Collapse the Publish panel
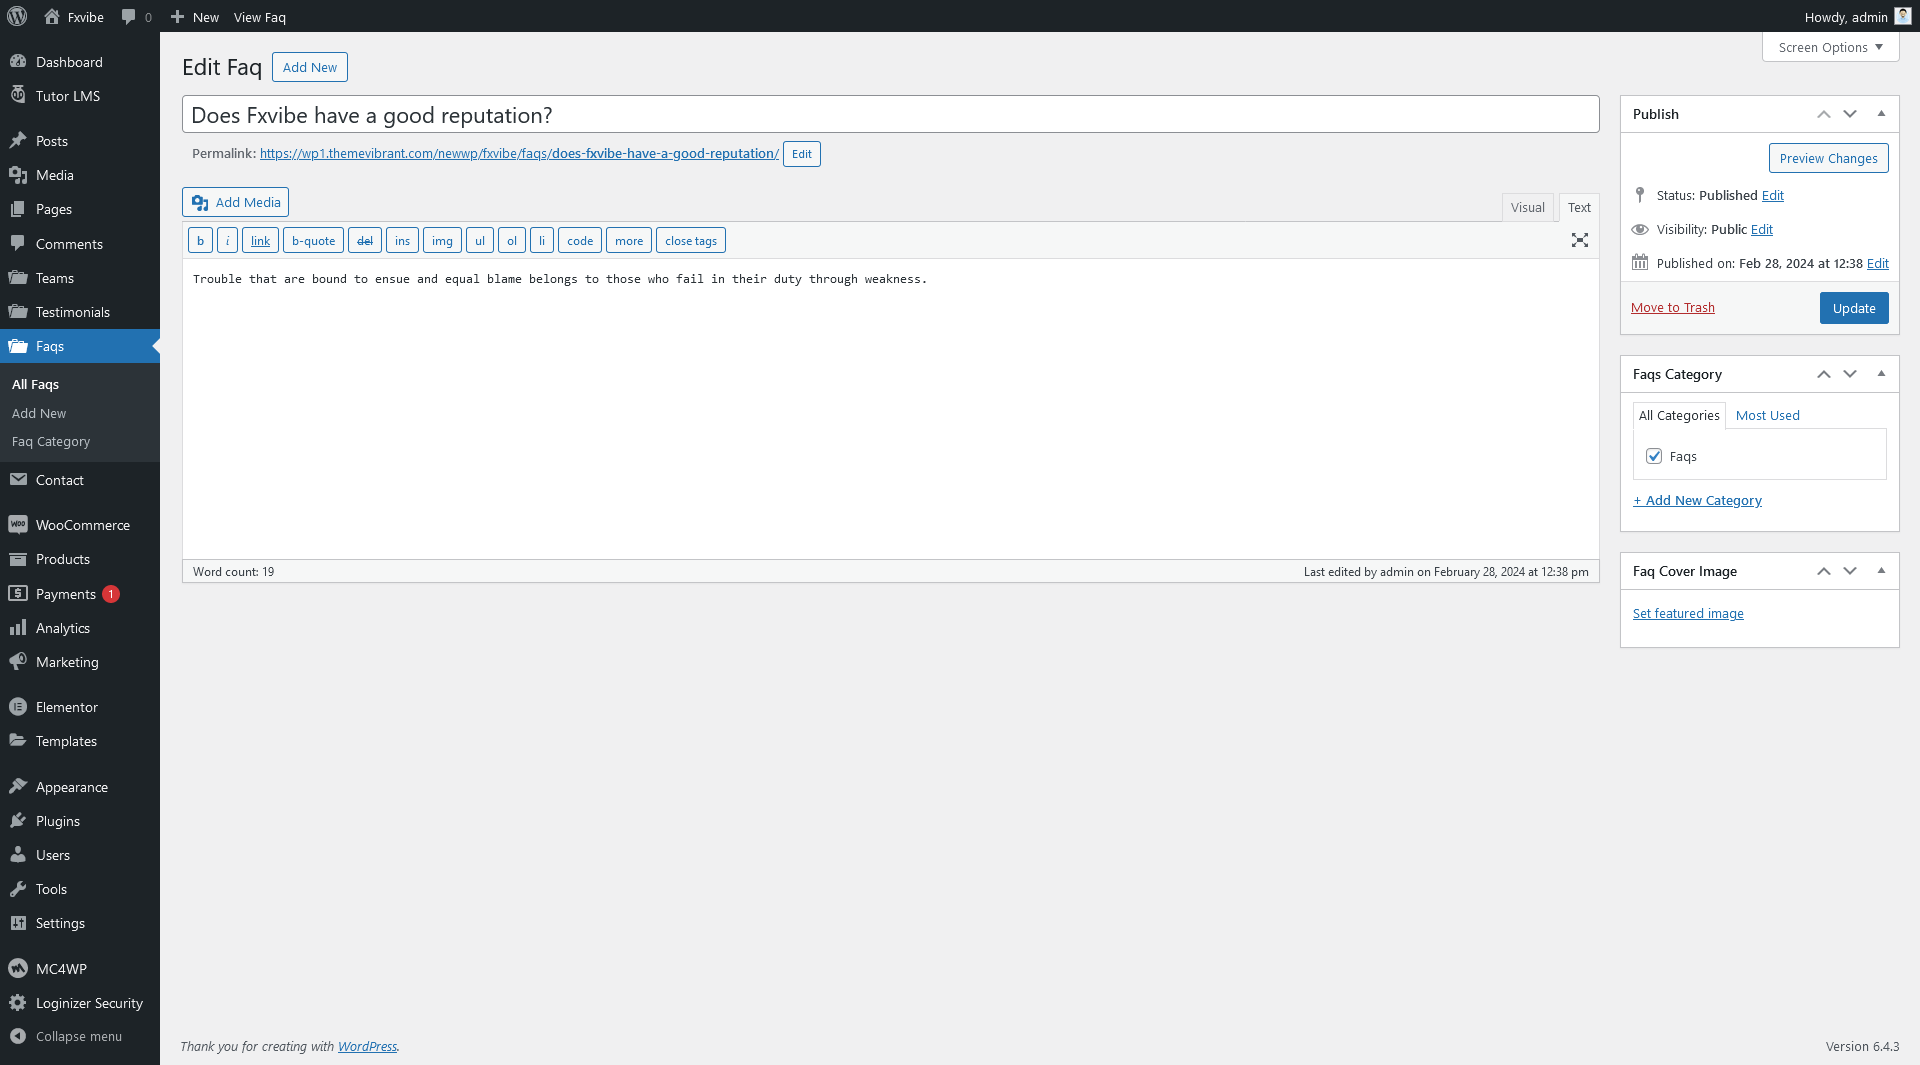The image size is (1920, 1065). tap(1881, 114)
